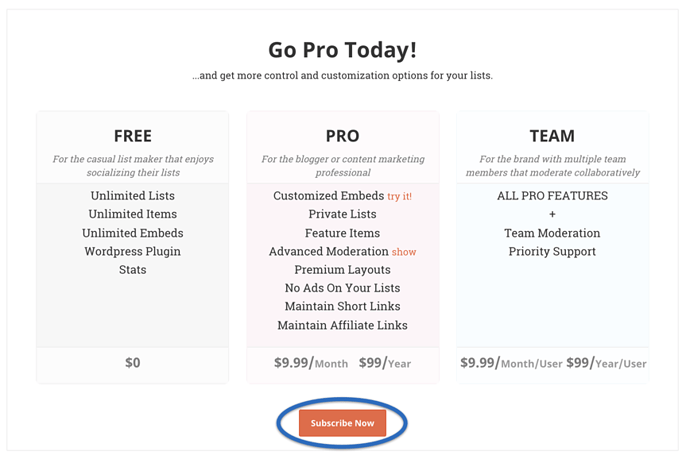Click the $0 price in Free plan
690x459 pixels.
pyautogui.click(x=132, y=363)
